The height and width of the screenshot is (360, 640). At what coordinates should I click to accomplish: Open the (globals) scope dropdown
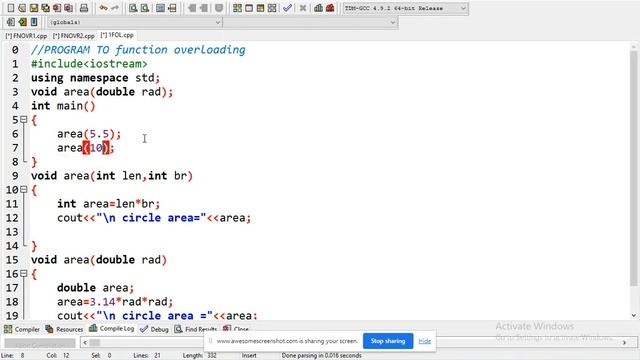(135, 22)
